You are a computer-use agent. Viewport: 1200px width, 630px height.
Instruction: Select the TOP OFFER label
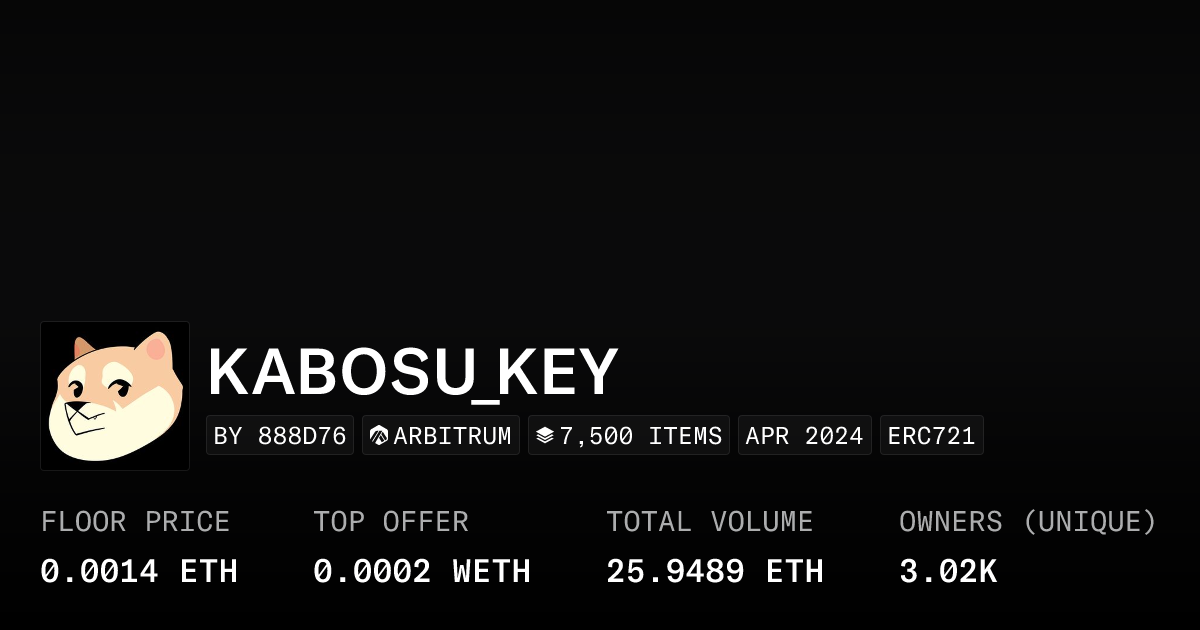click(x=391, y=522)
